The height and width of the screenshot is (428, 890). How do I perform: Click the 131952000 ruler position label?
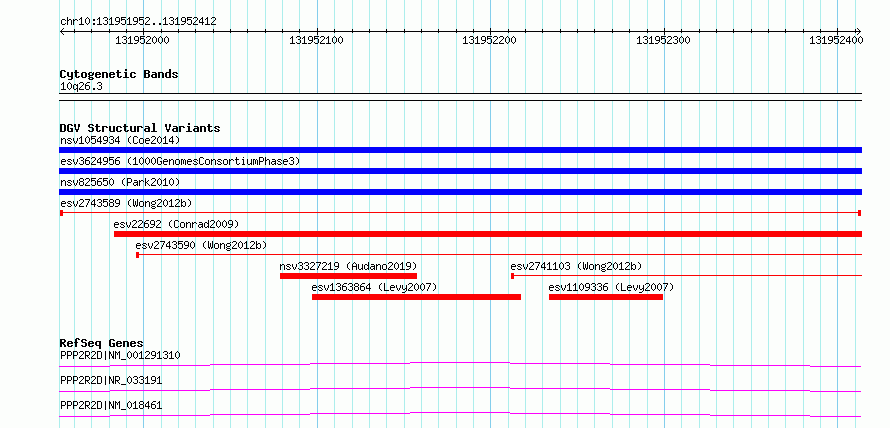pyautogui.click(x=142, y=40)
